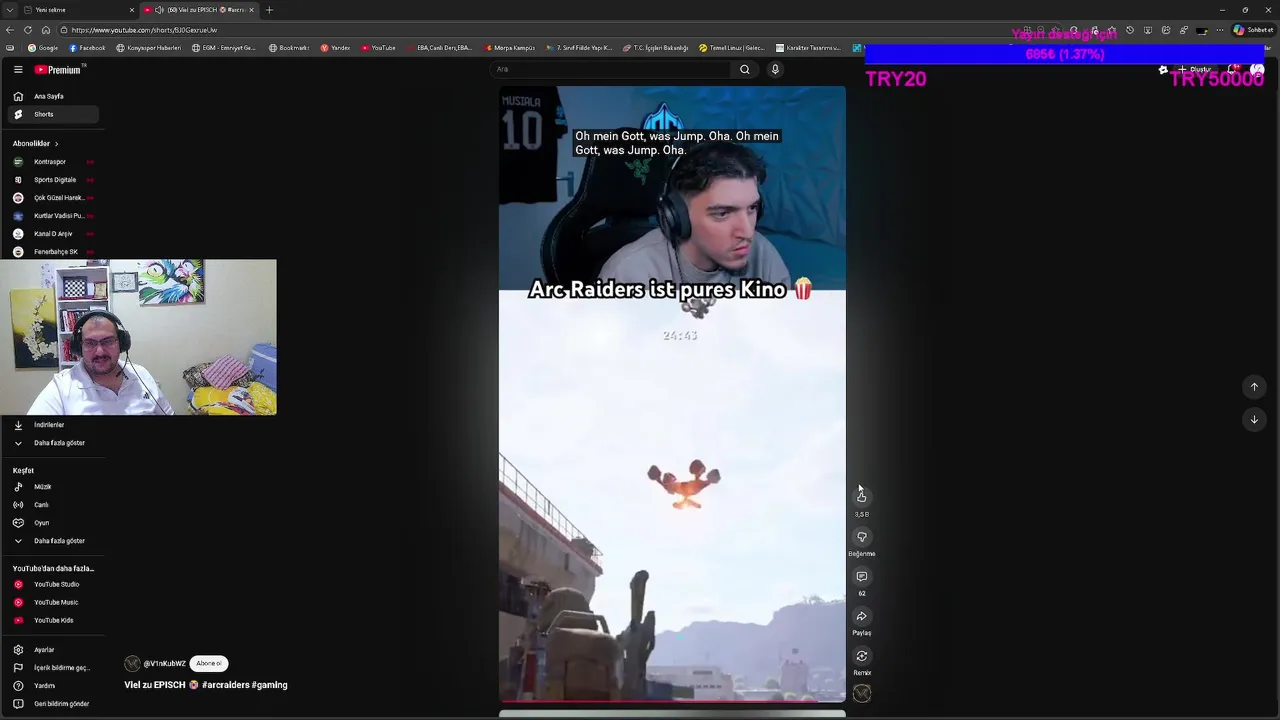Open the browser tab list dropdown

pos(9,10)
